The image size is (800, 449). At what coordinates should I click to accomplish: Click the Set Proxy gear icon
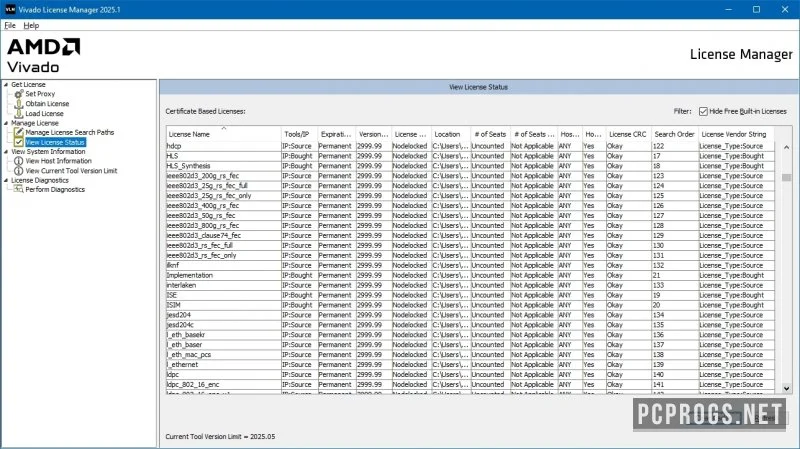click(x=19, y=94)
